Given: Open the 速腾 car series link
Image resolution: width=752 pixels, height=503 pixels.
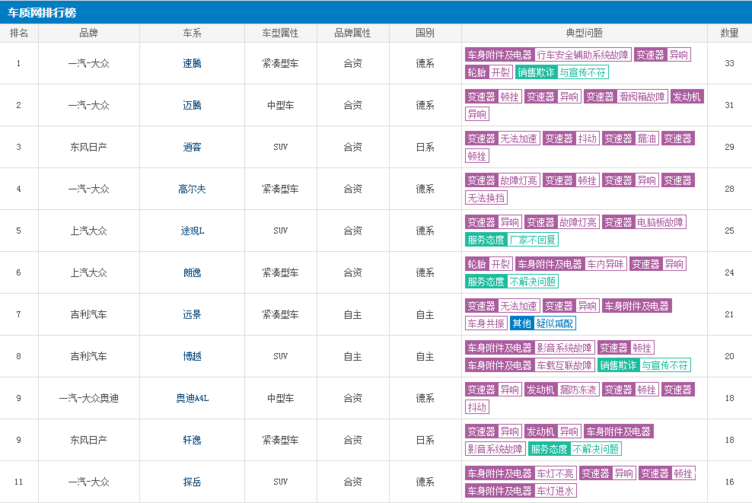Looking at the screenshot, I should (x=192, y=63).
